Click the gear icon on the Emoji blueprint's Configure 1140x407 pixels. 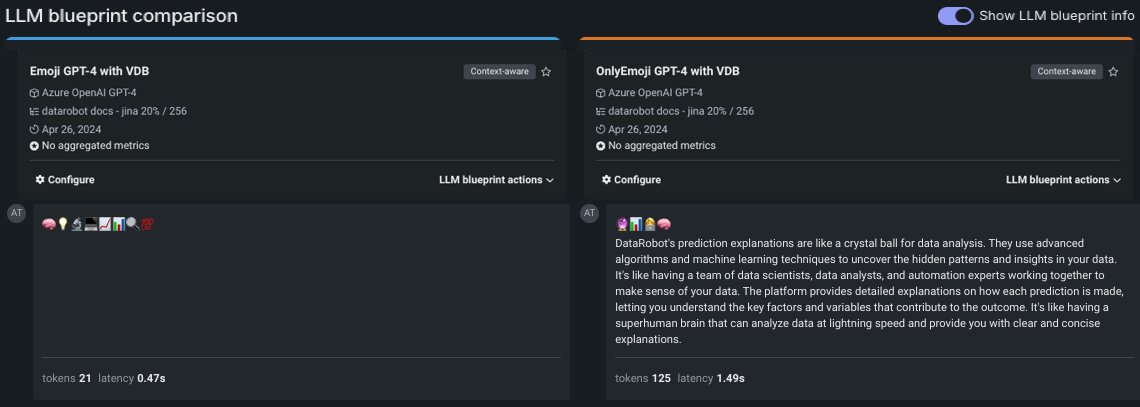click(x=40, y=180)
